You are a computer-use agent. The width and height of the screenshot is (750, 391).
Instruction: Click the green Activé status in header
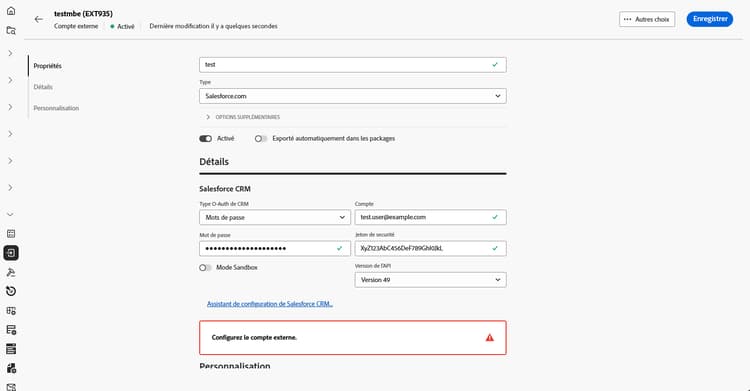click(122, 26)
